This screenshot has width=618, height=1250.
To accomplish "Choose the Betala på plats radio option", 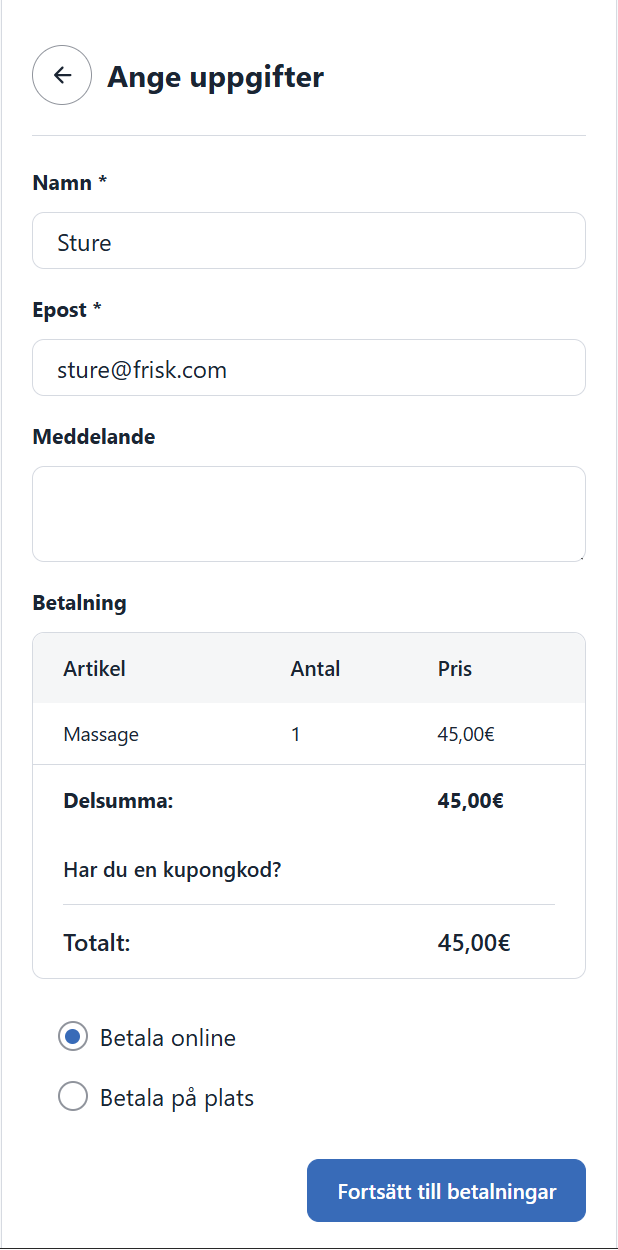I will pos(73,1097).
